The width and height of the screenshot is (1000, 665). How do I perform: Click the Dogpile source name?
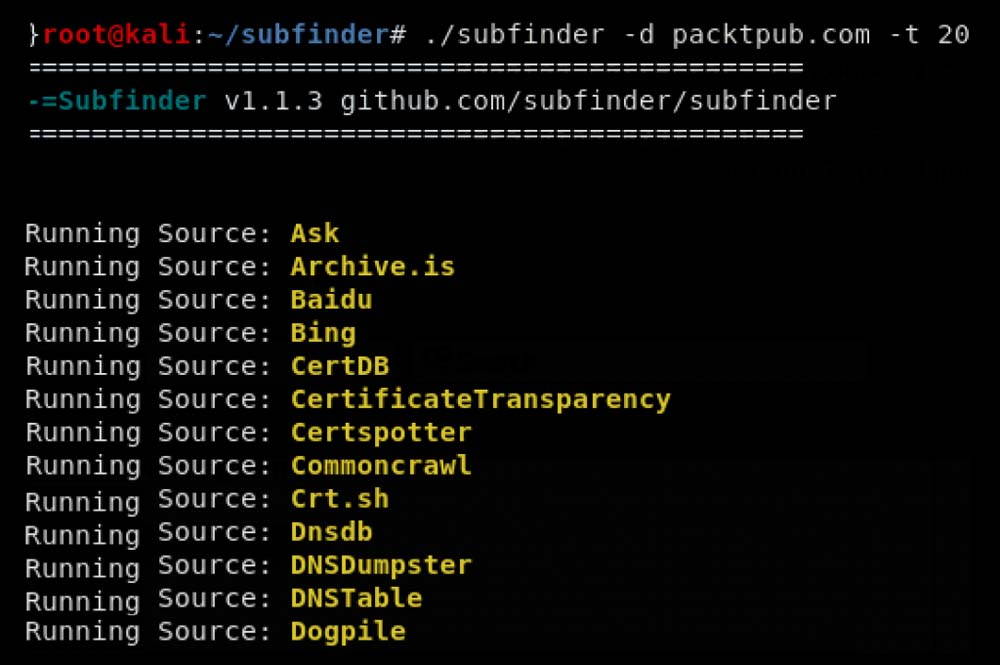(x=348, y=631)
